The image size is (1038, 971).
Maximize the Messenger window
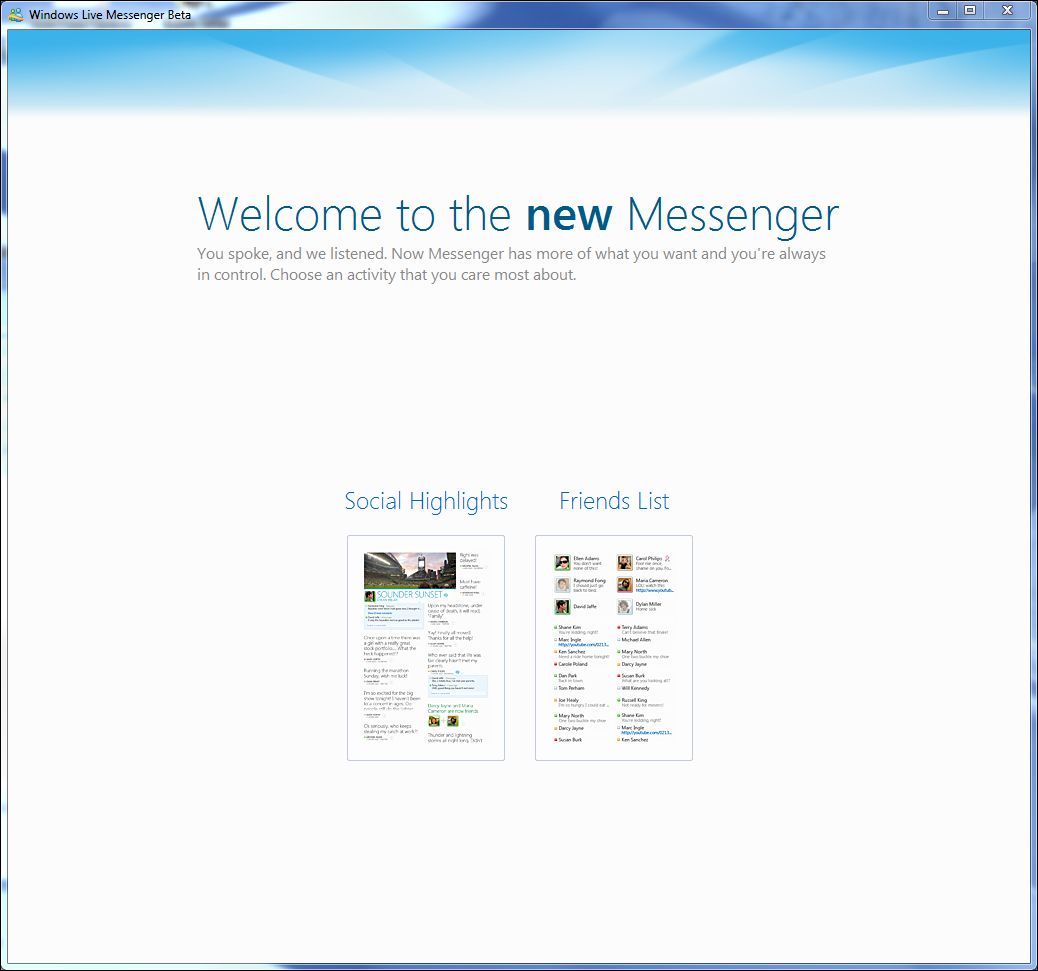970,11
